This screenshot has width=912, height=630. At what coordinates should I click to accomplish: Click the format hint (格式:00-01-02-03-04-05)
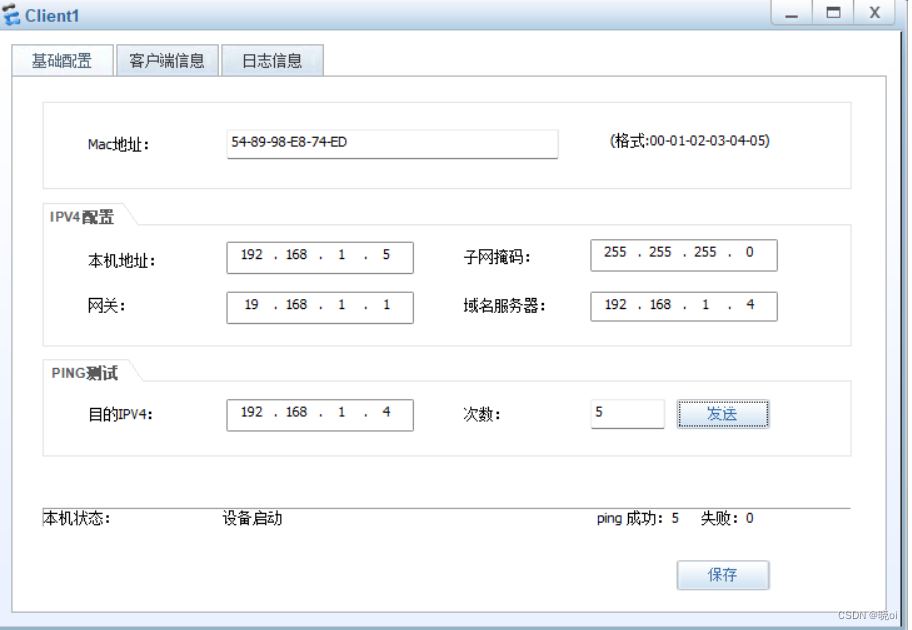(x=689, y=141)
